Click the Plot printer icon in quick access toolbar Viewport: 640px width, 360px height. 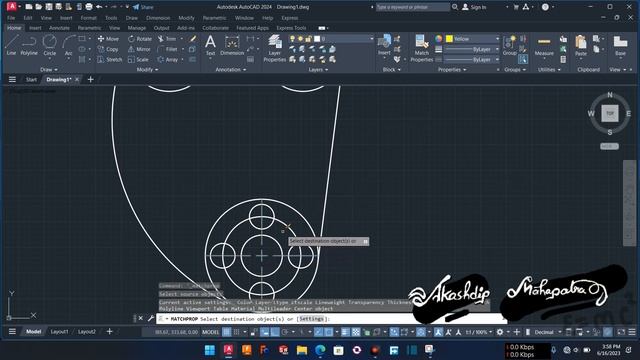pyautogui.click(x=89, y=7)
